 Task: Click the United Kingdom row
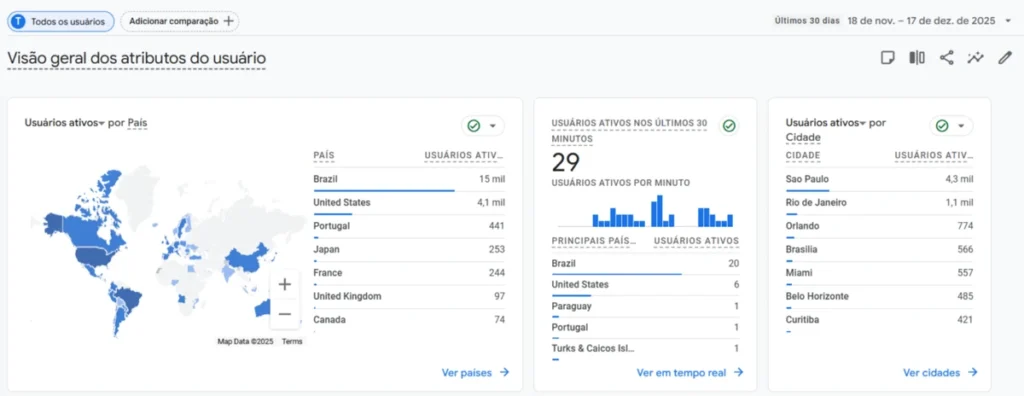(409, 297)
